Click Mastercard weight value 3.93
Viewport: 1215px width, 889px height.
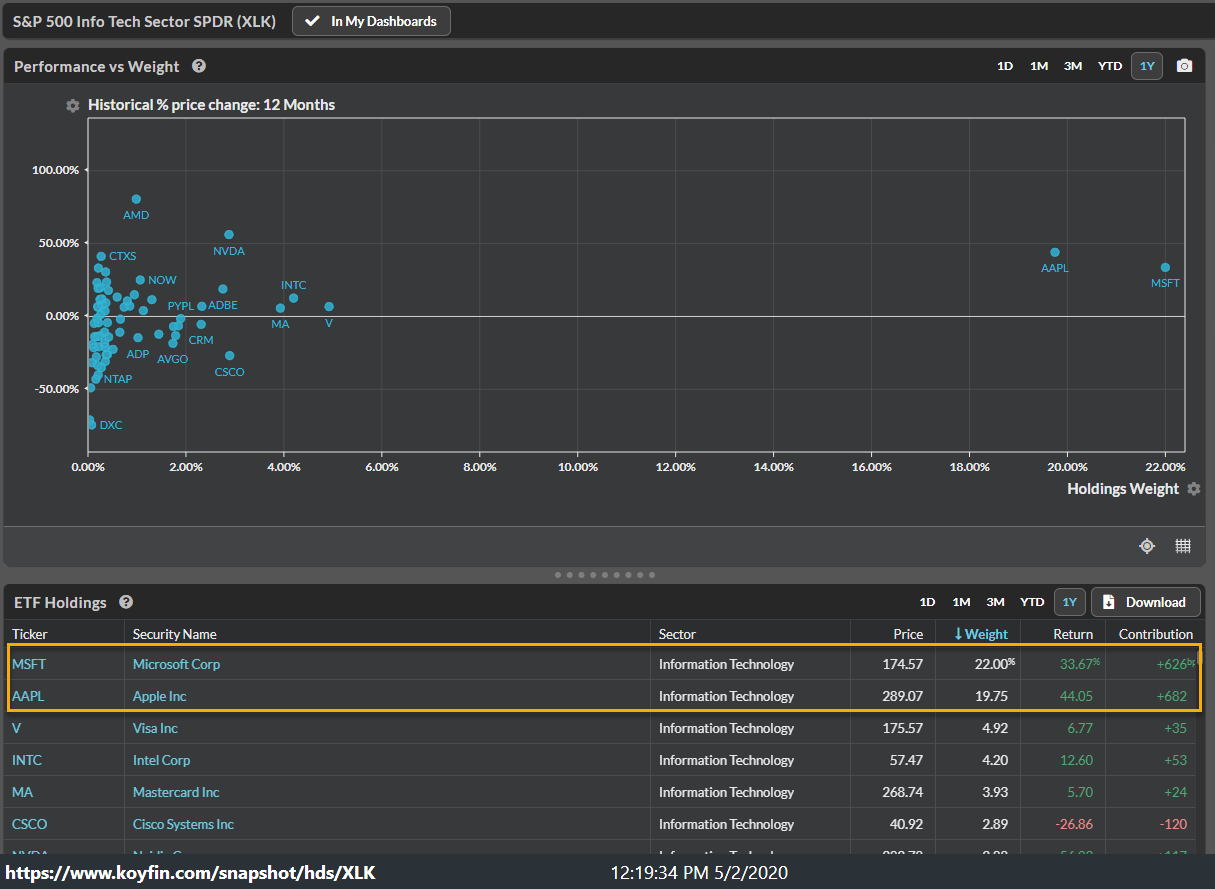995,792
